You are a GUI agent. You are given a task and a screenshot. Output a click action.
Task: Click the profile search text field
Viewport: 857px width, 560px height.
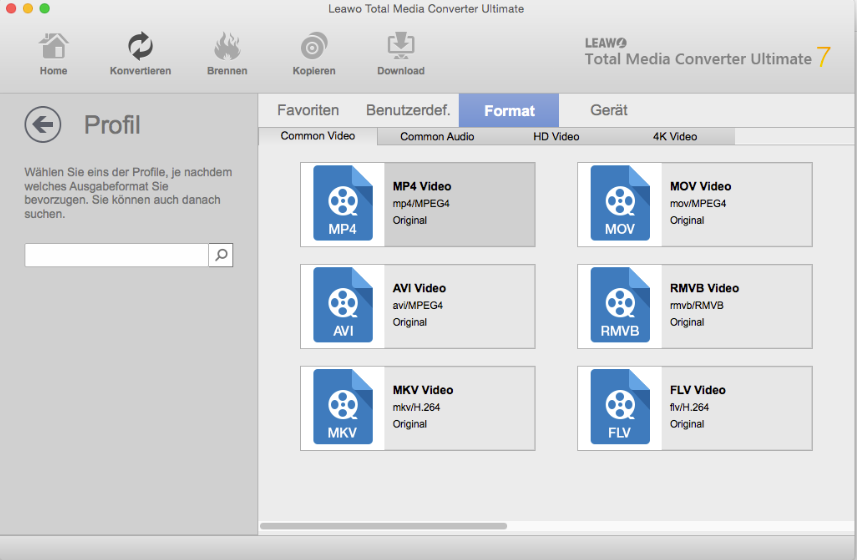[116, 255]
